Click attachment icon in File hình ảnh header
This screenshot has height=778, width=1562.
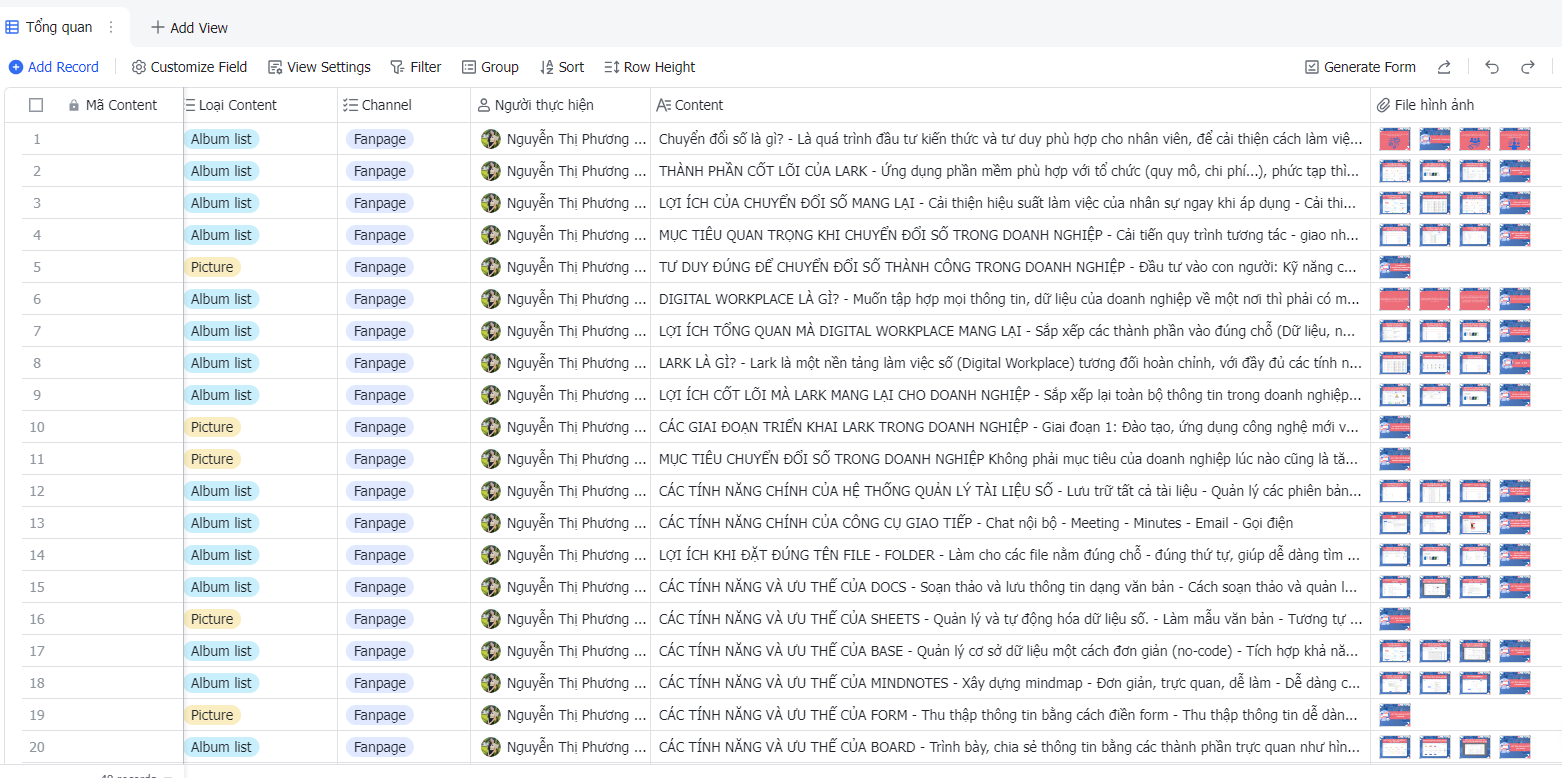click(1384, 105)
